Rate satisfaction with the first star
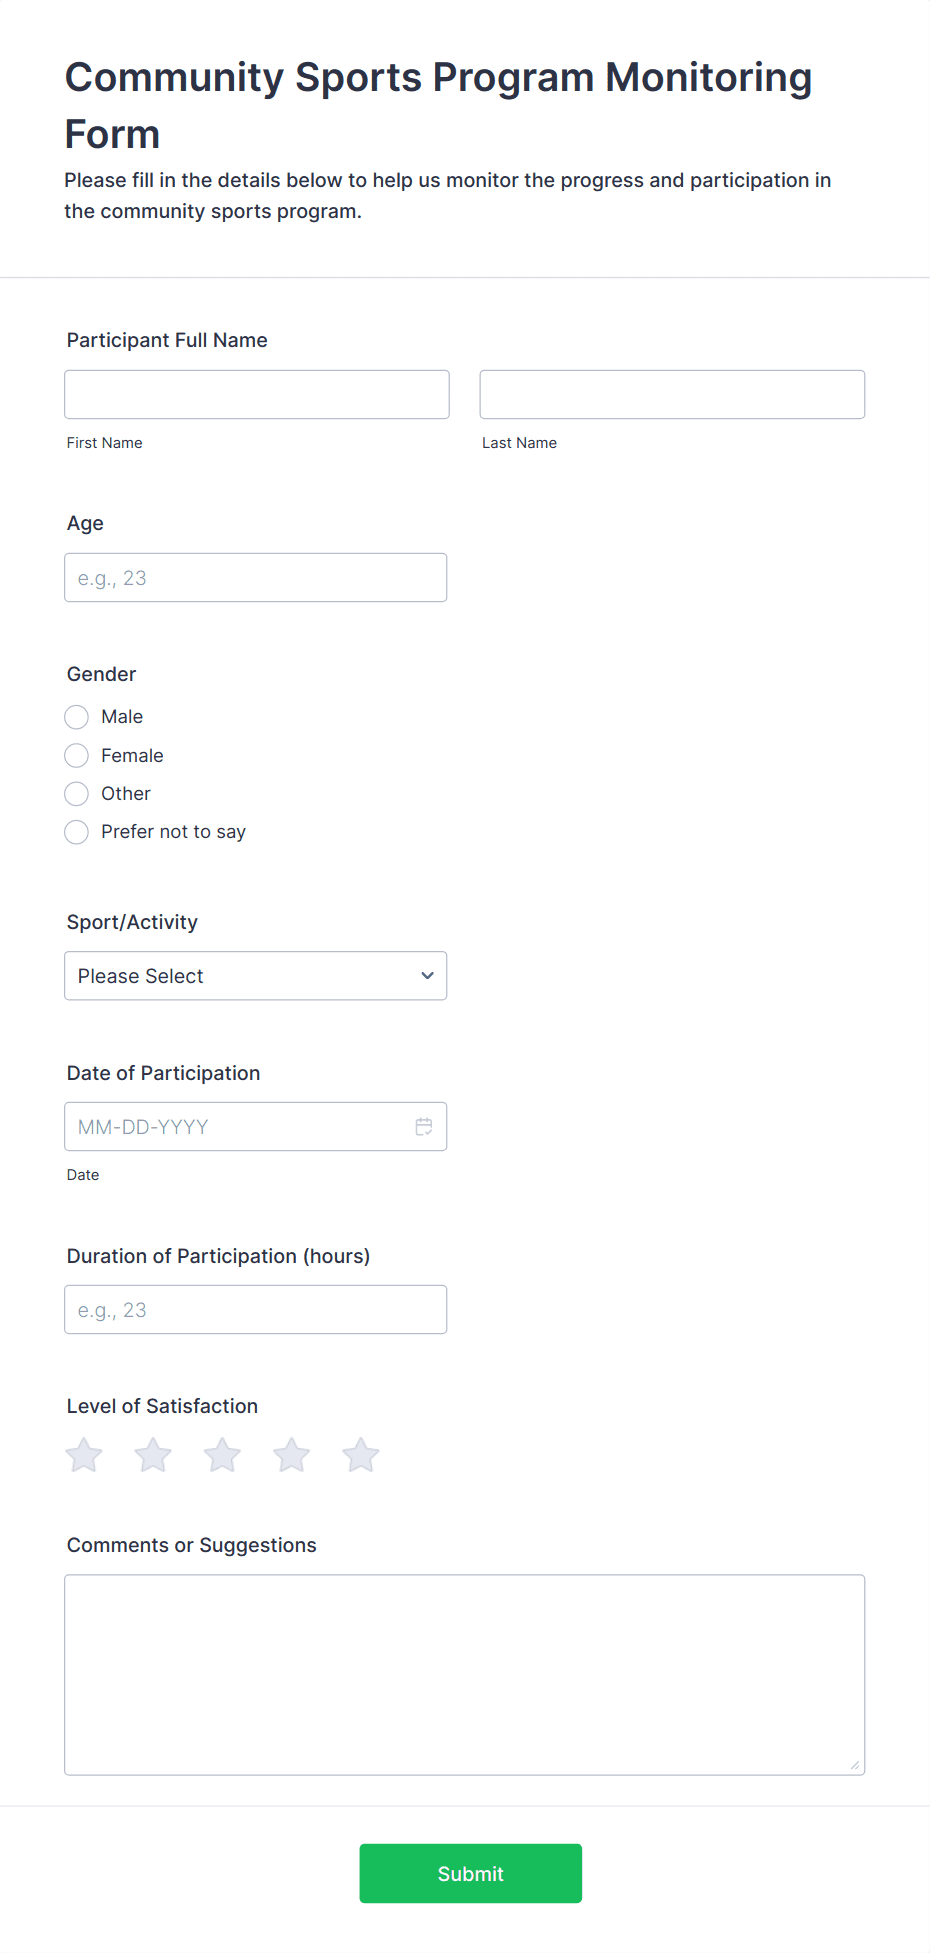 [x=84, y=1455]
